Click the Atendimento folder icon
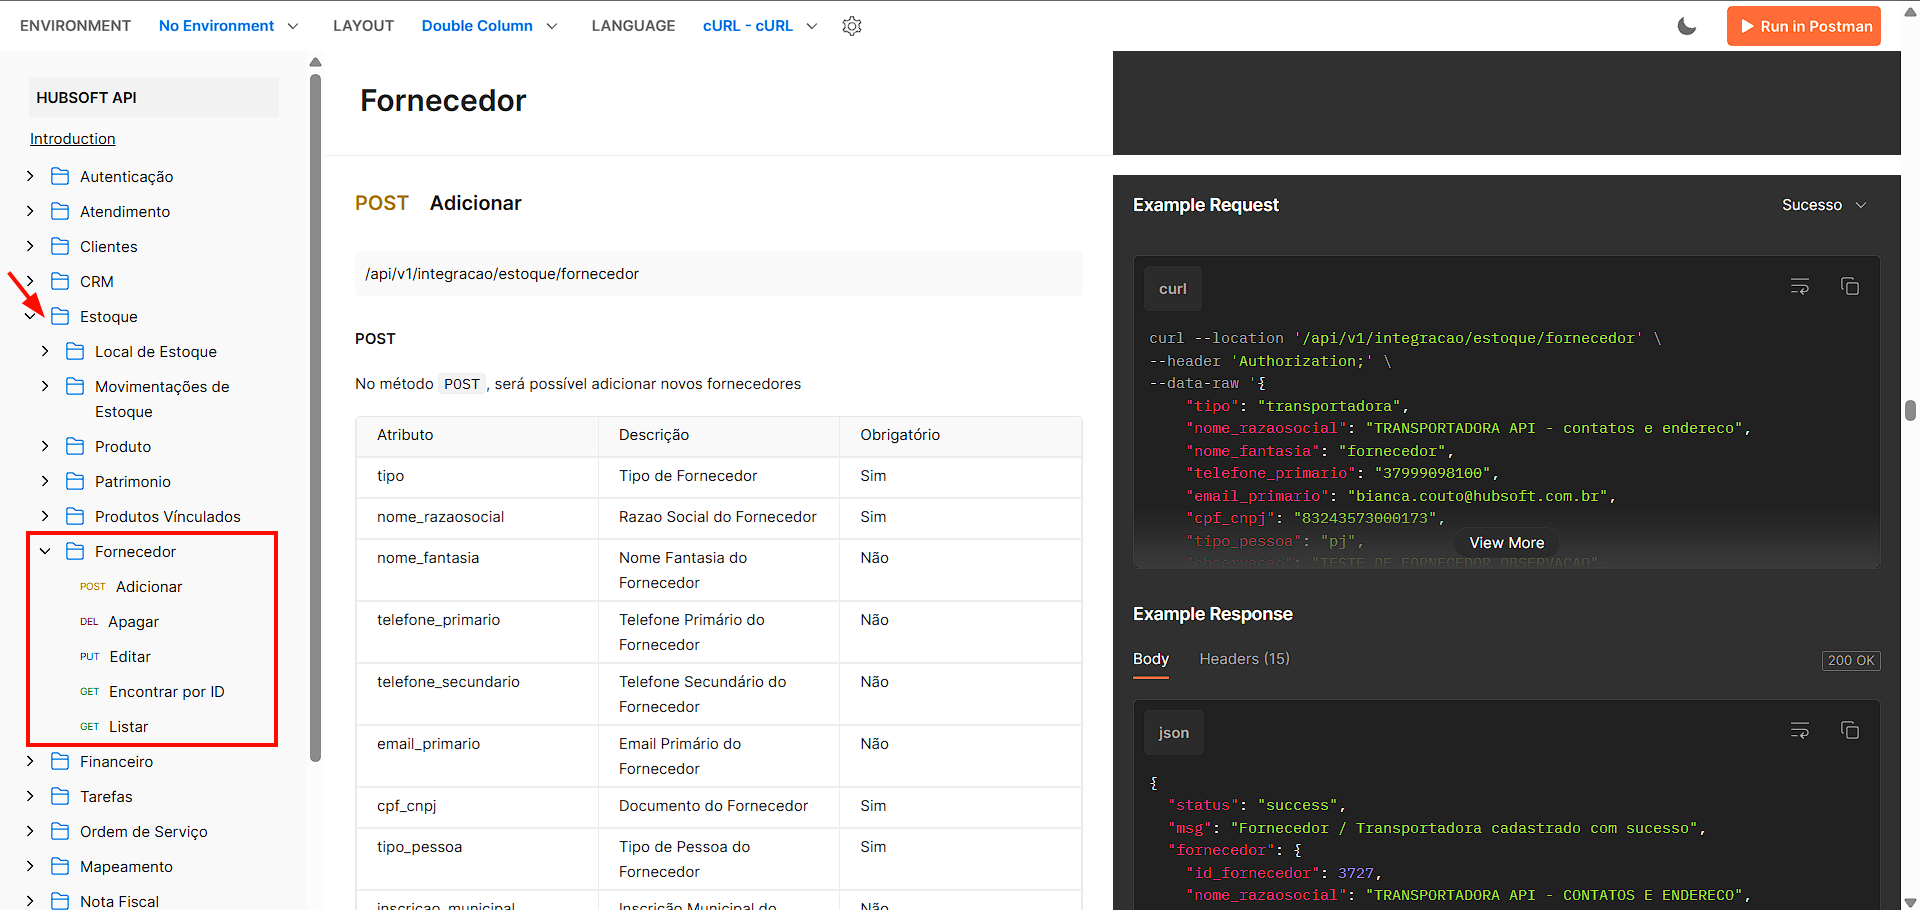The image size is (1920, 910). (60, 211)
